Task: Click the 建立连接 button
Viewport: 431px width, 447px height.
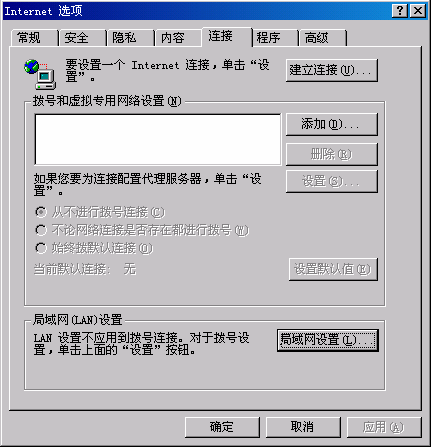Action: click(332, 70)
